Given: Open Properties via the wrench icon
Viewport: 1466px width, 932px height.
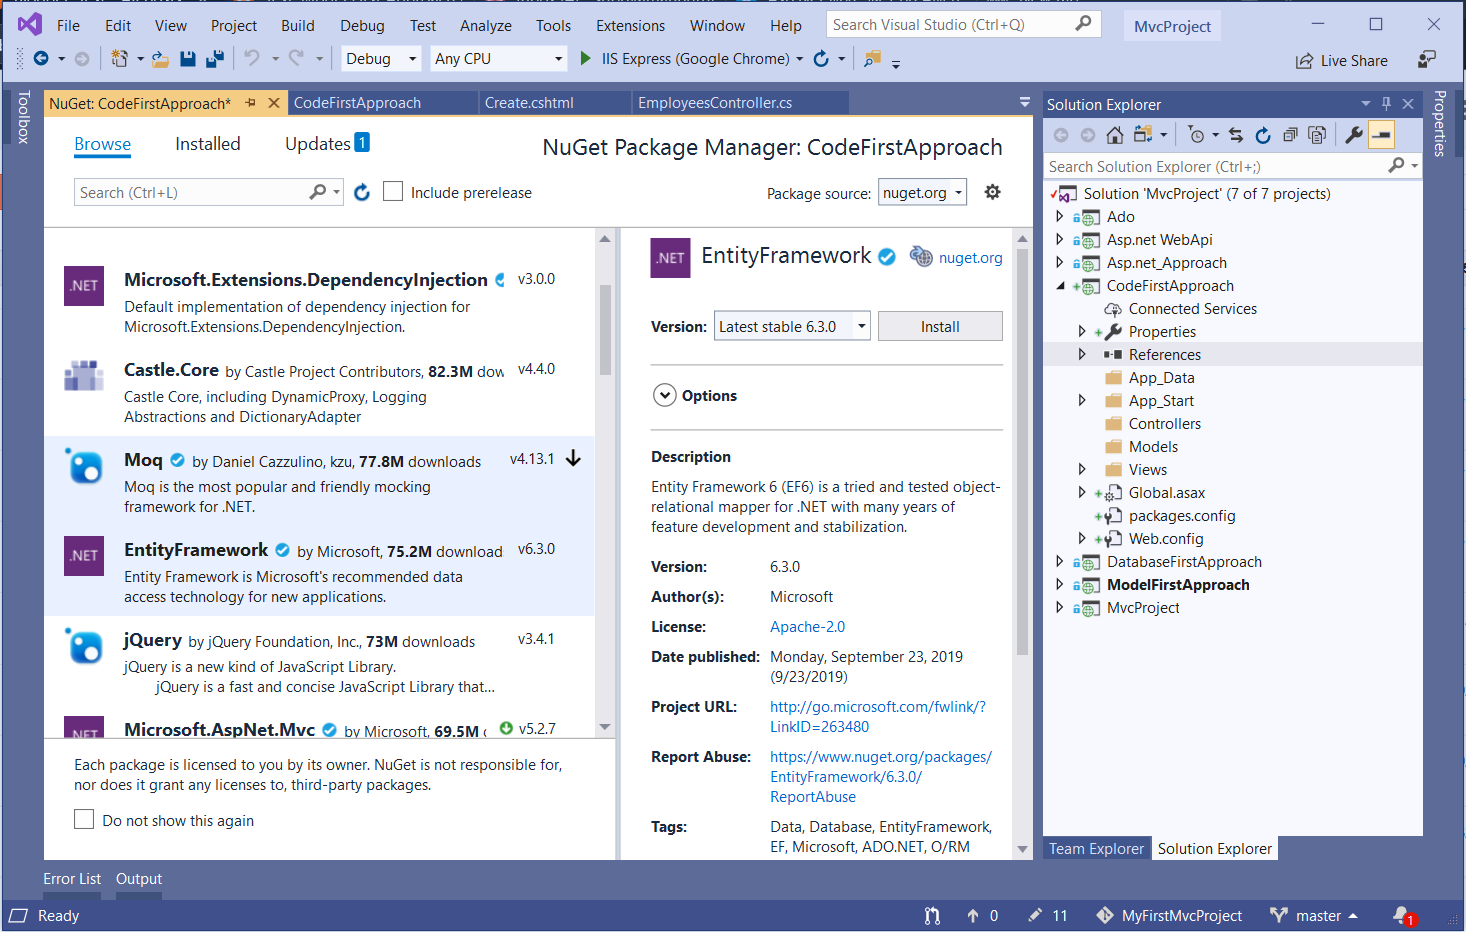Looking at the screenshot, I should (1354, 135).
